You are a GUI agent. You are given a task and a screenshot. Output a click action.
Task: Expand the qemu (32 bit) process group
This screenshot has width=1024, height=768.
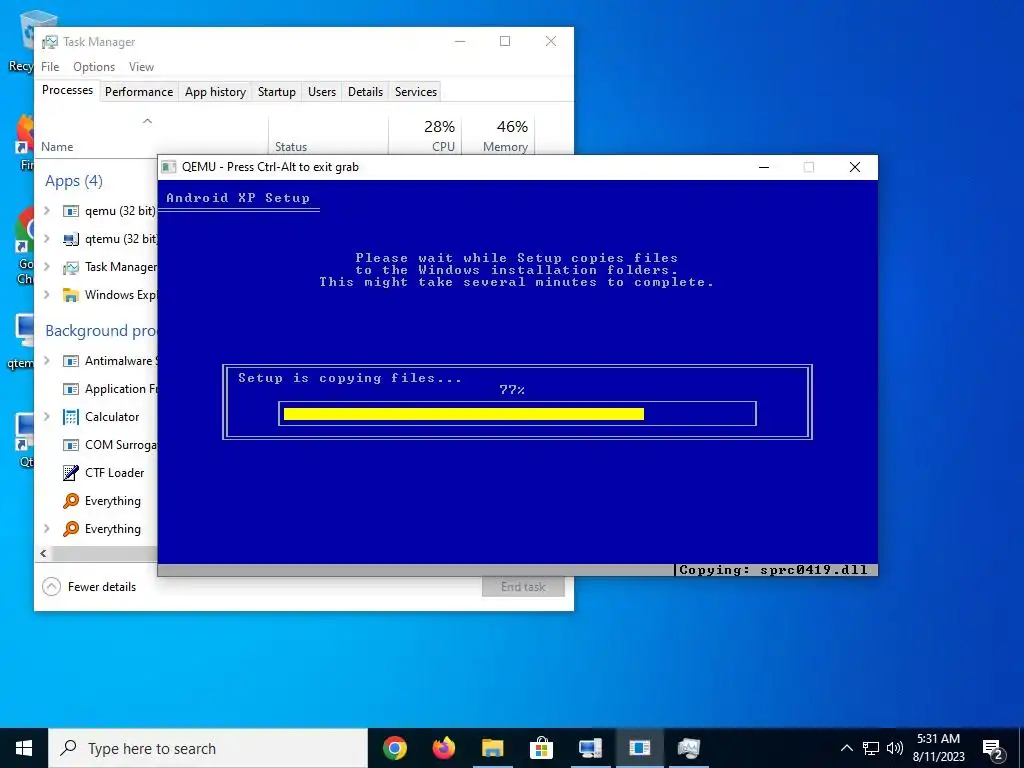coord(47,211)
